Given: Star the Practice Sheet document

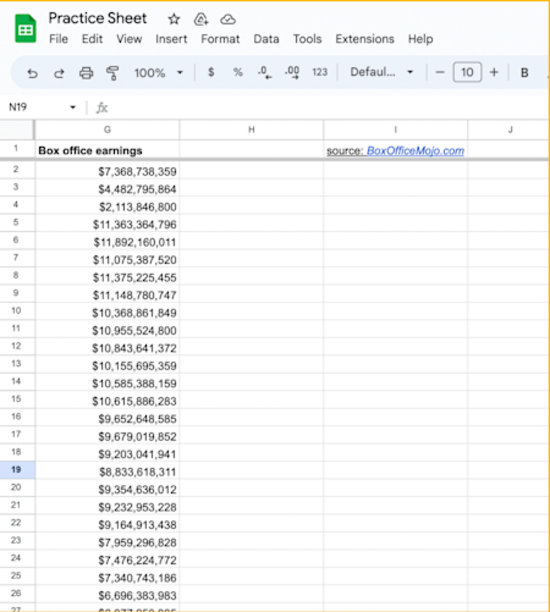Looking at the screenshot, I should [174, 19].
